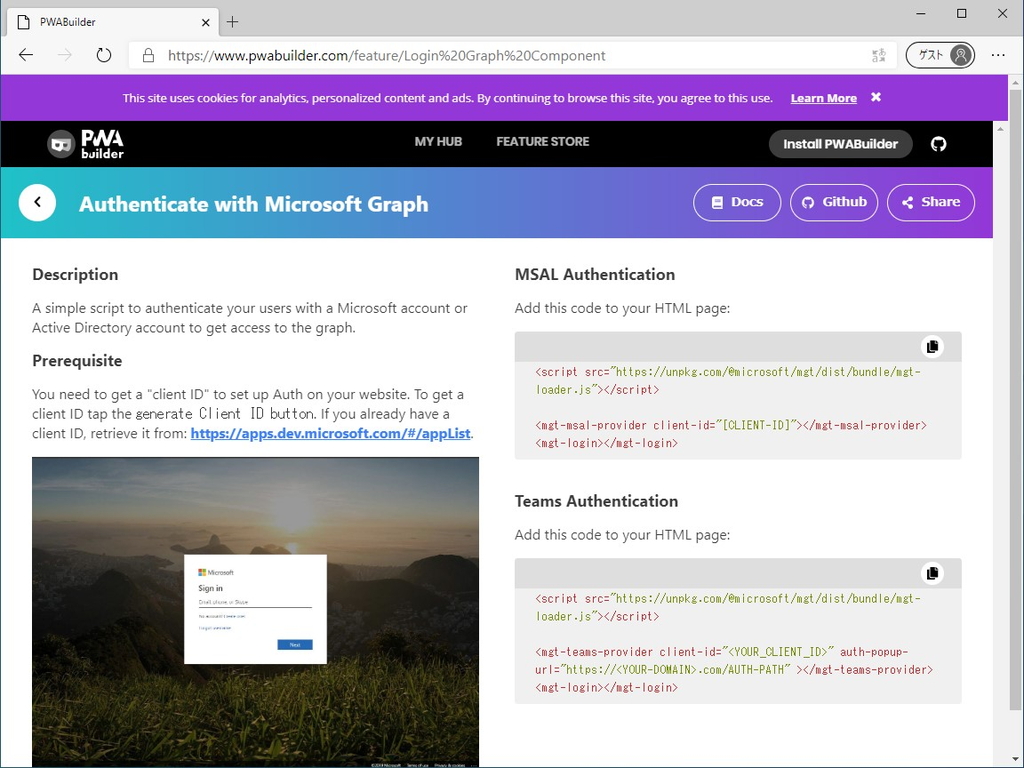This screenshot has width=1024, height=768.
Task: Dismiss the cookie notice with the X
Action: click(x=875, y=97)
